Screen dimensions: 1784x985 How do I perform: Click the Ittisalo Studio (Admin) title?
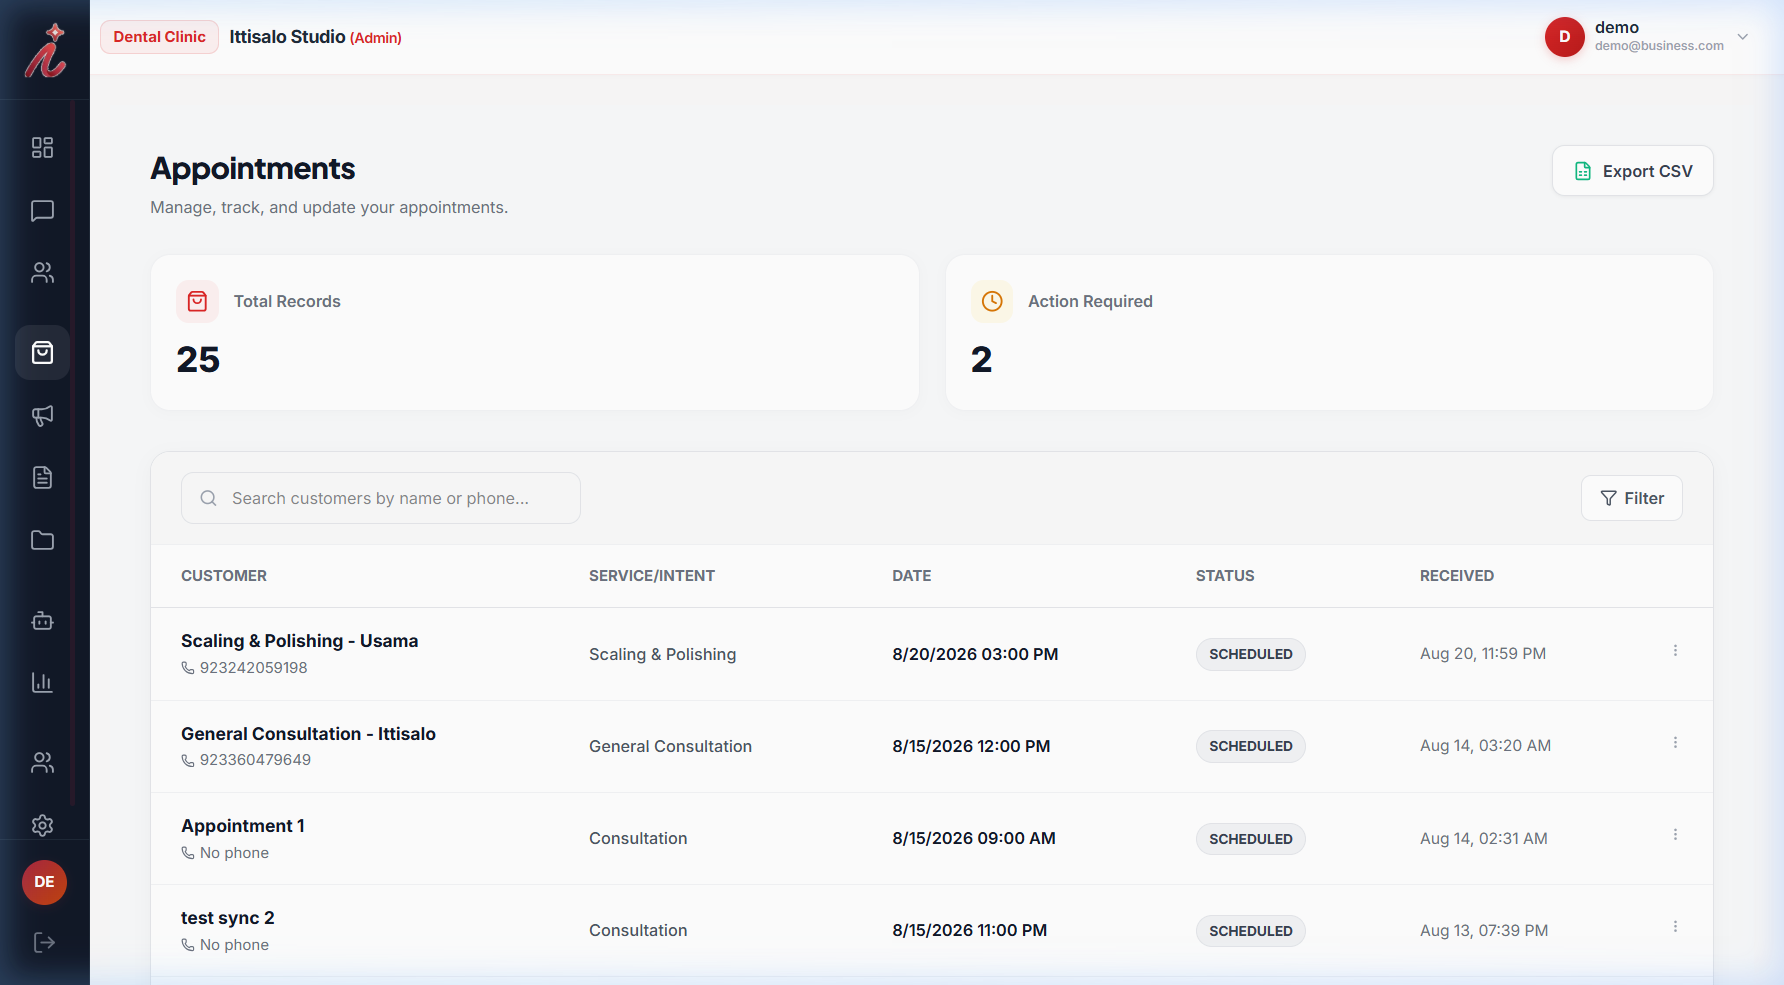pyautogui.click(x=315, y=37)
